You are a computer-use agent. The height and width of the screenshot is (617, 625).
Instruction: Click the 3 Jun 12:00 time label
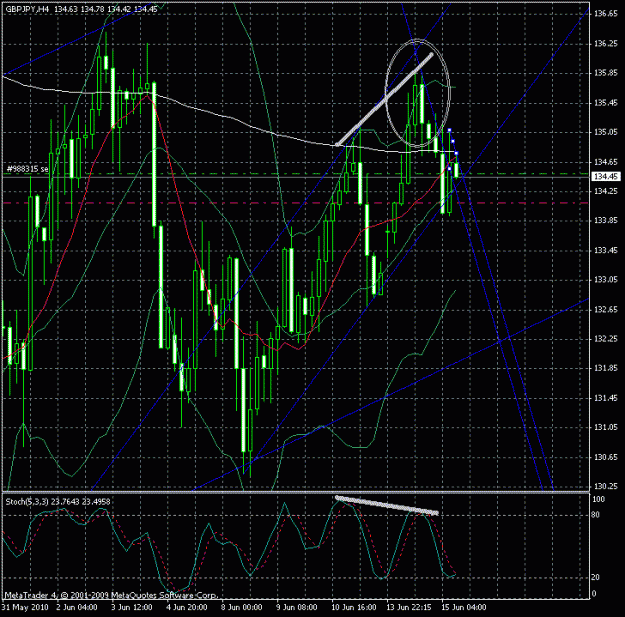[x=132, y=607]
